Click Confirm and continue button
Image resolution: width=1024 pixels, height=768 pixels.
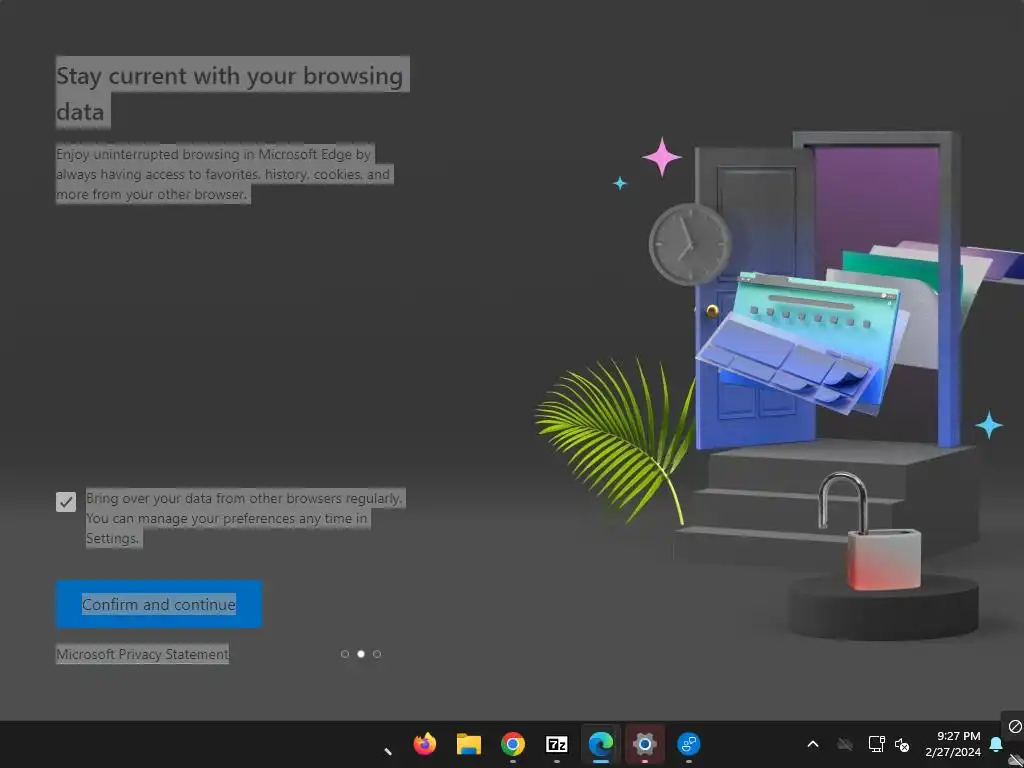click(x=159, y=604)
